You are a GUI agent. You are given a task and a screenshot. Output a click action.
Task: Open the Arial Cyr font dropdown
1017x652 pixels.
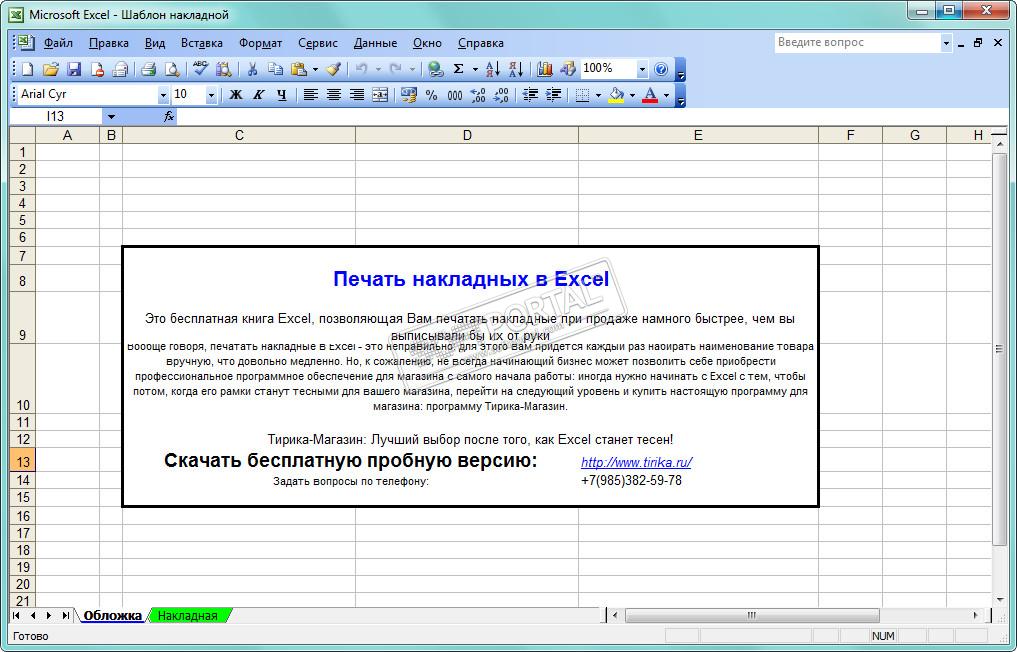[163, 95]
